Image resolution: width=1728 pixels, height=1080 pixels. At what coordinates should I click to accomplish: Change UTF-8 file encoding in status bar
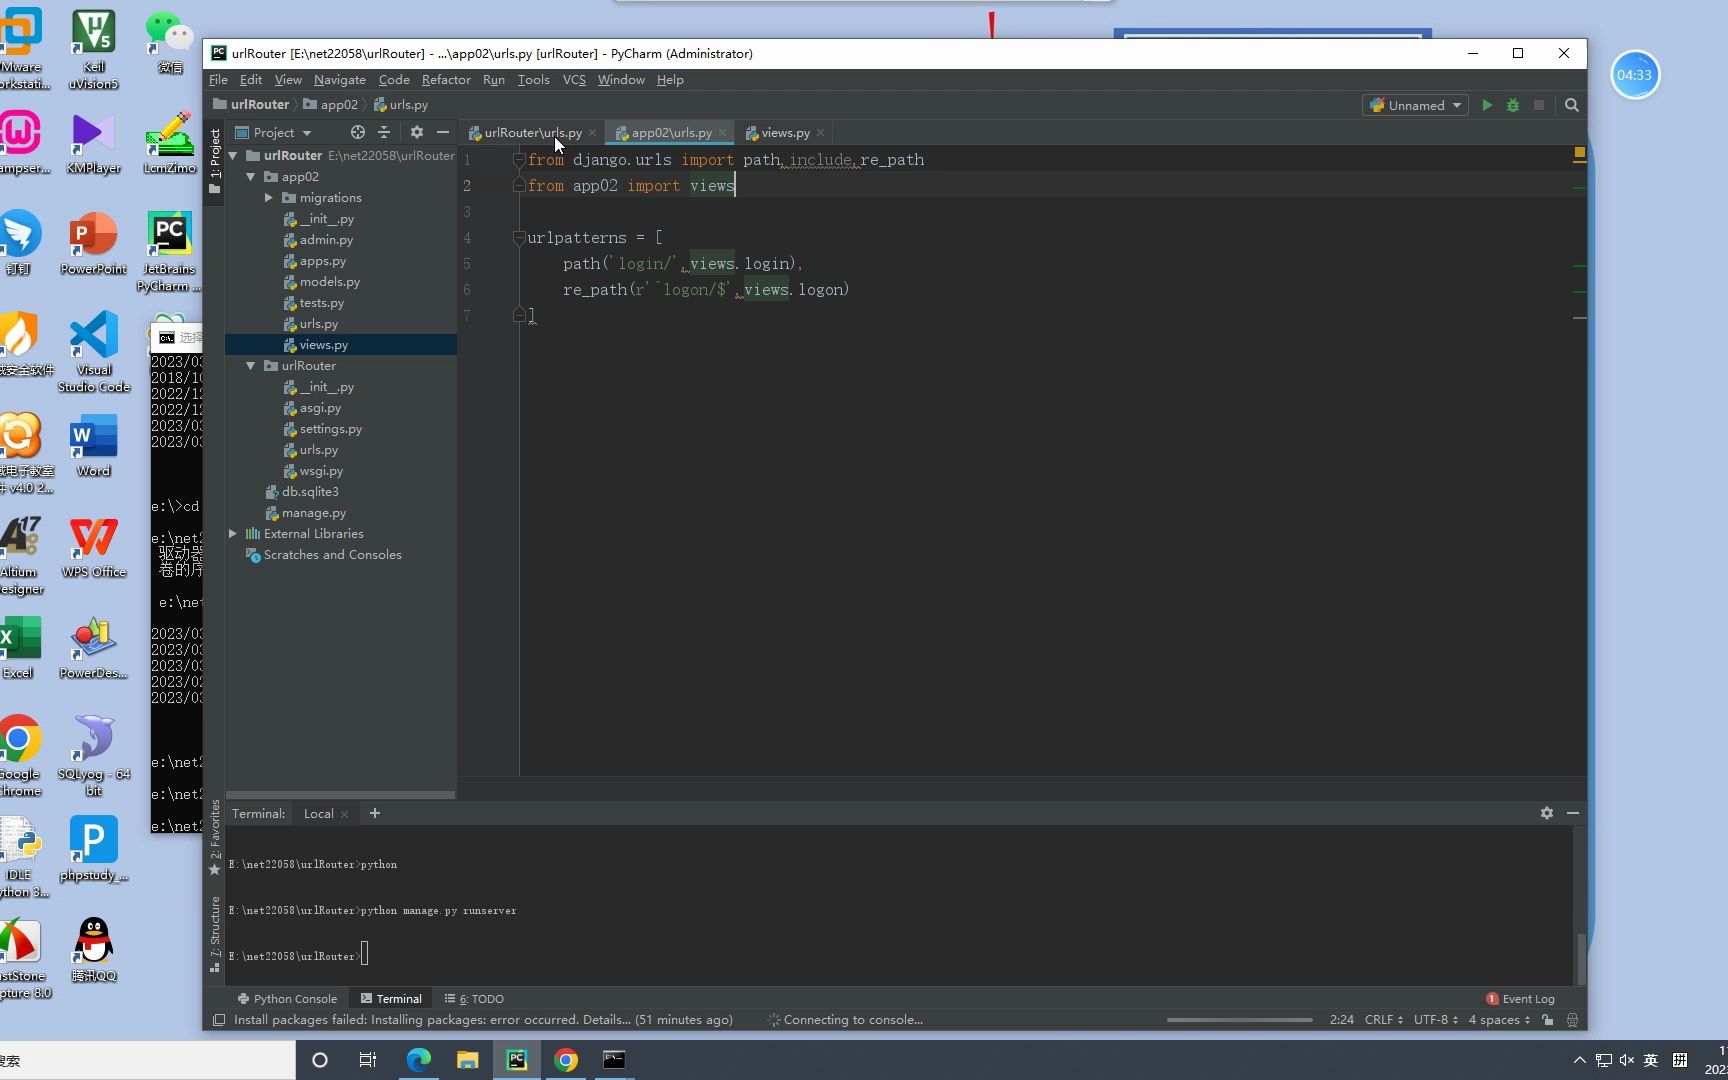pos(1436,1020)
